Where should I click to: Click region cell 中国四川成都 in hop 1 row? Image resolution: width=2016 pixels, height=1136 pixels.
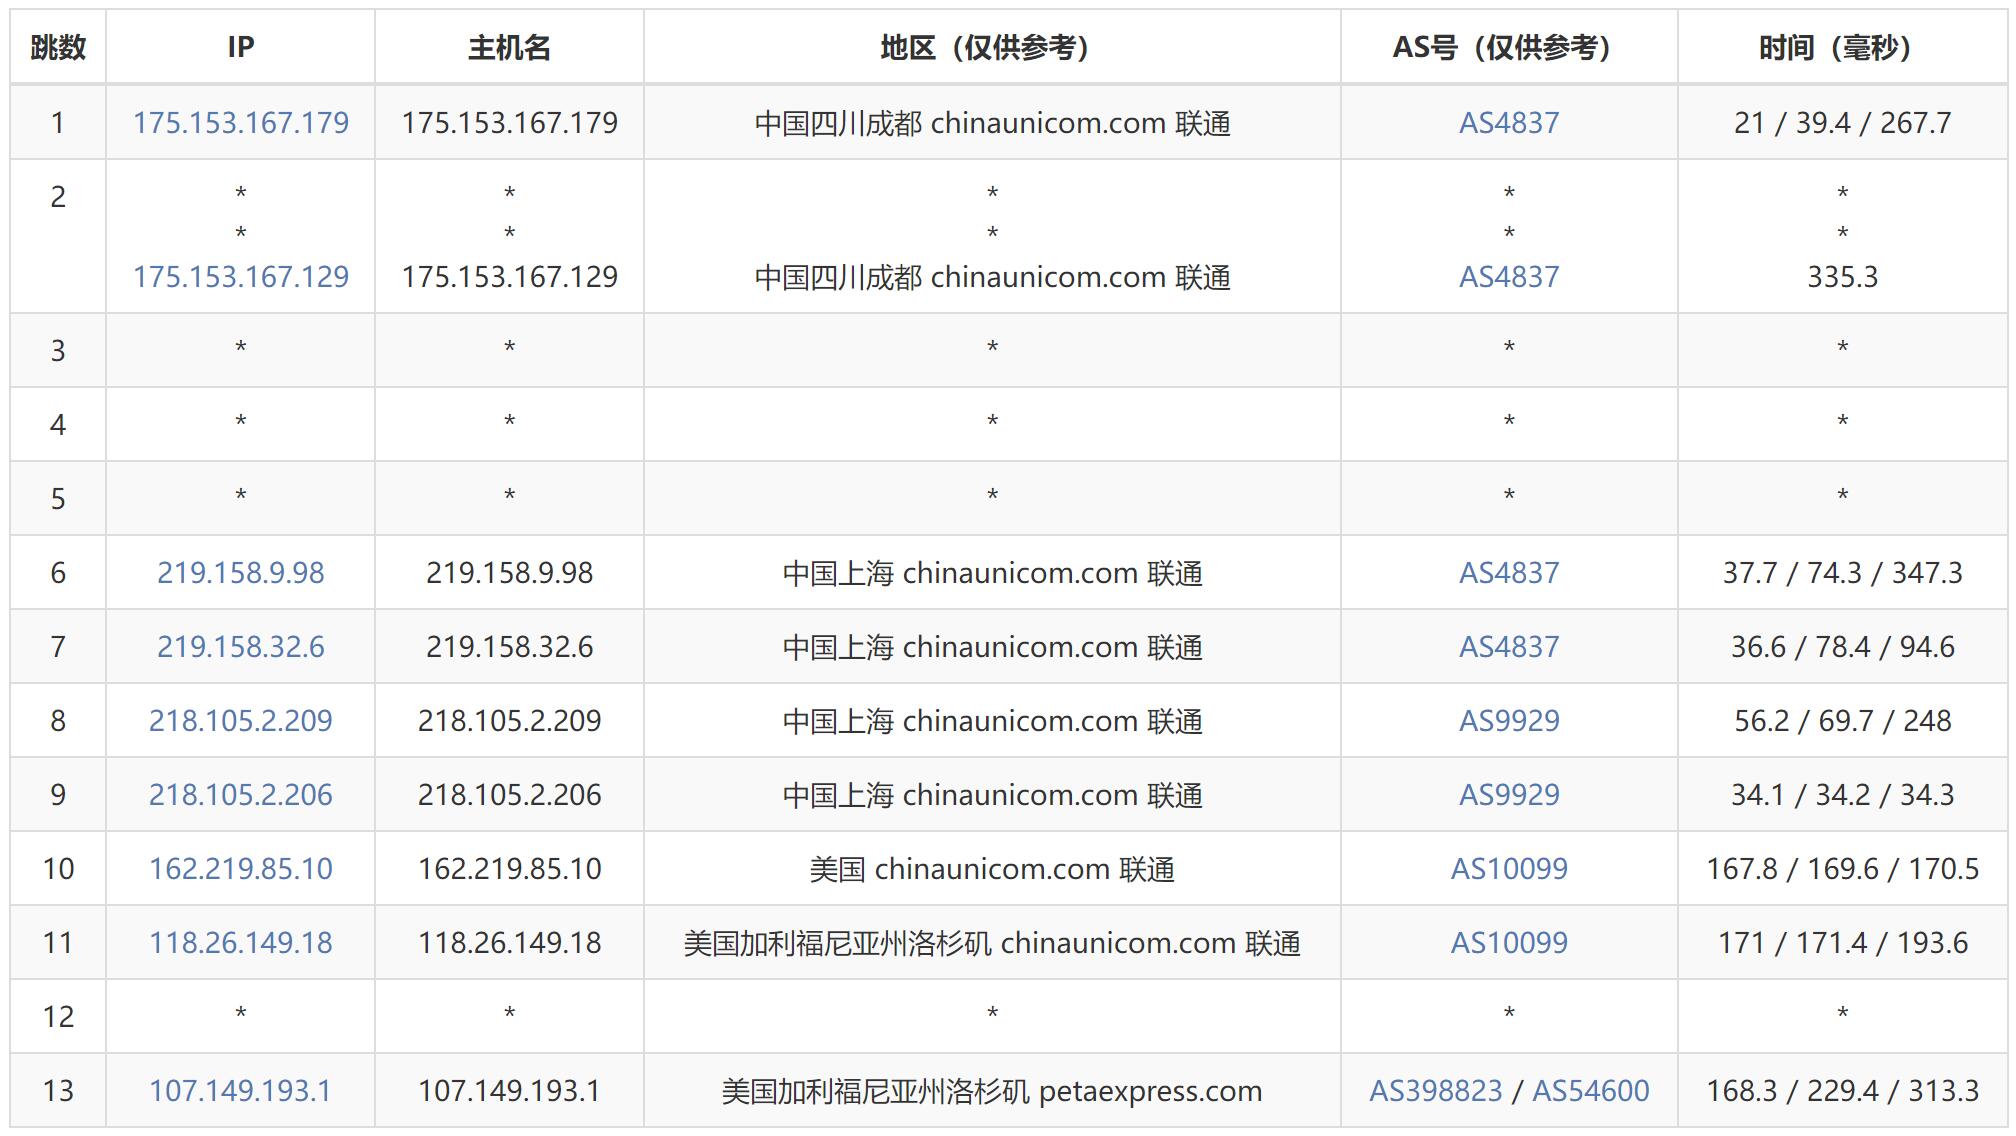[x=992, y=123]
